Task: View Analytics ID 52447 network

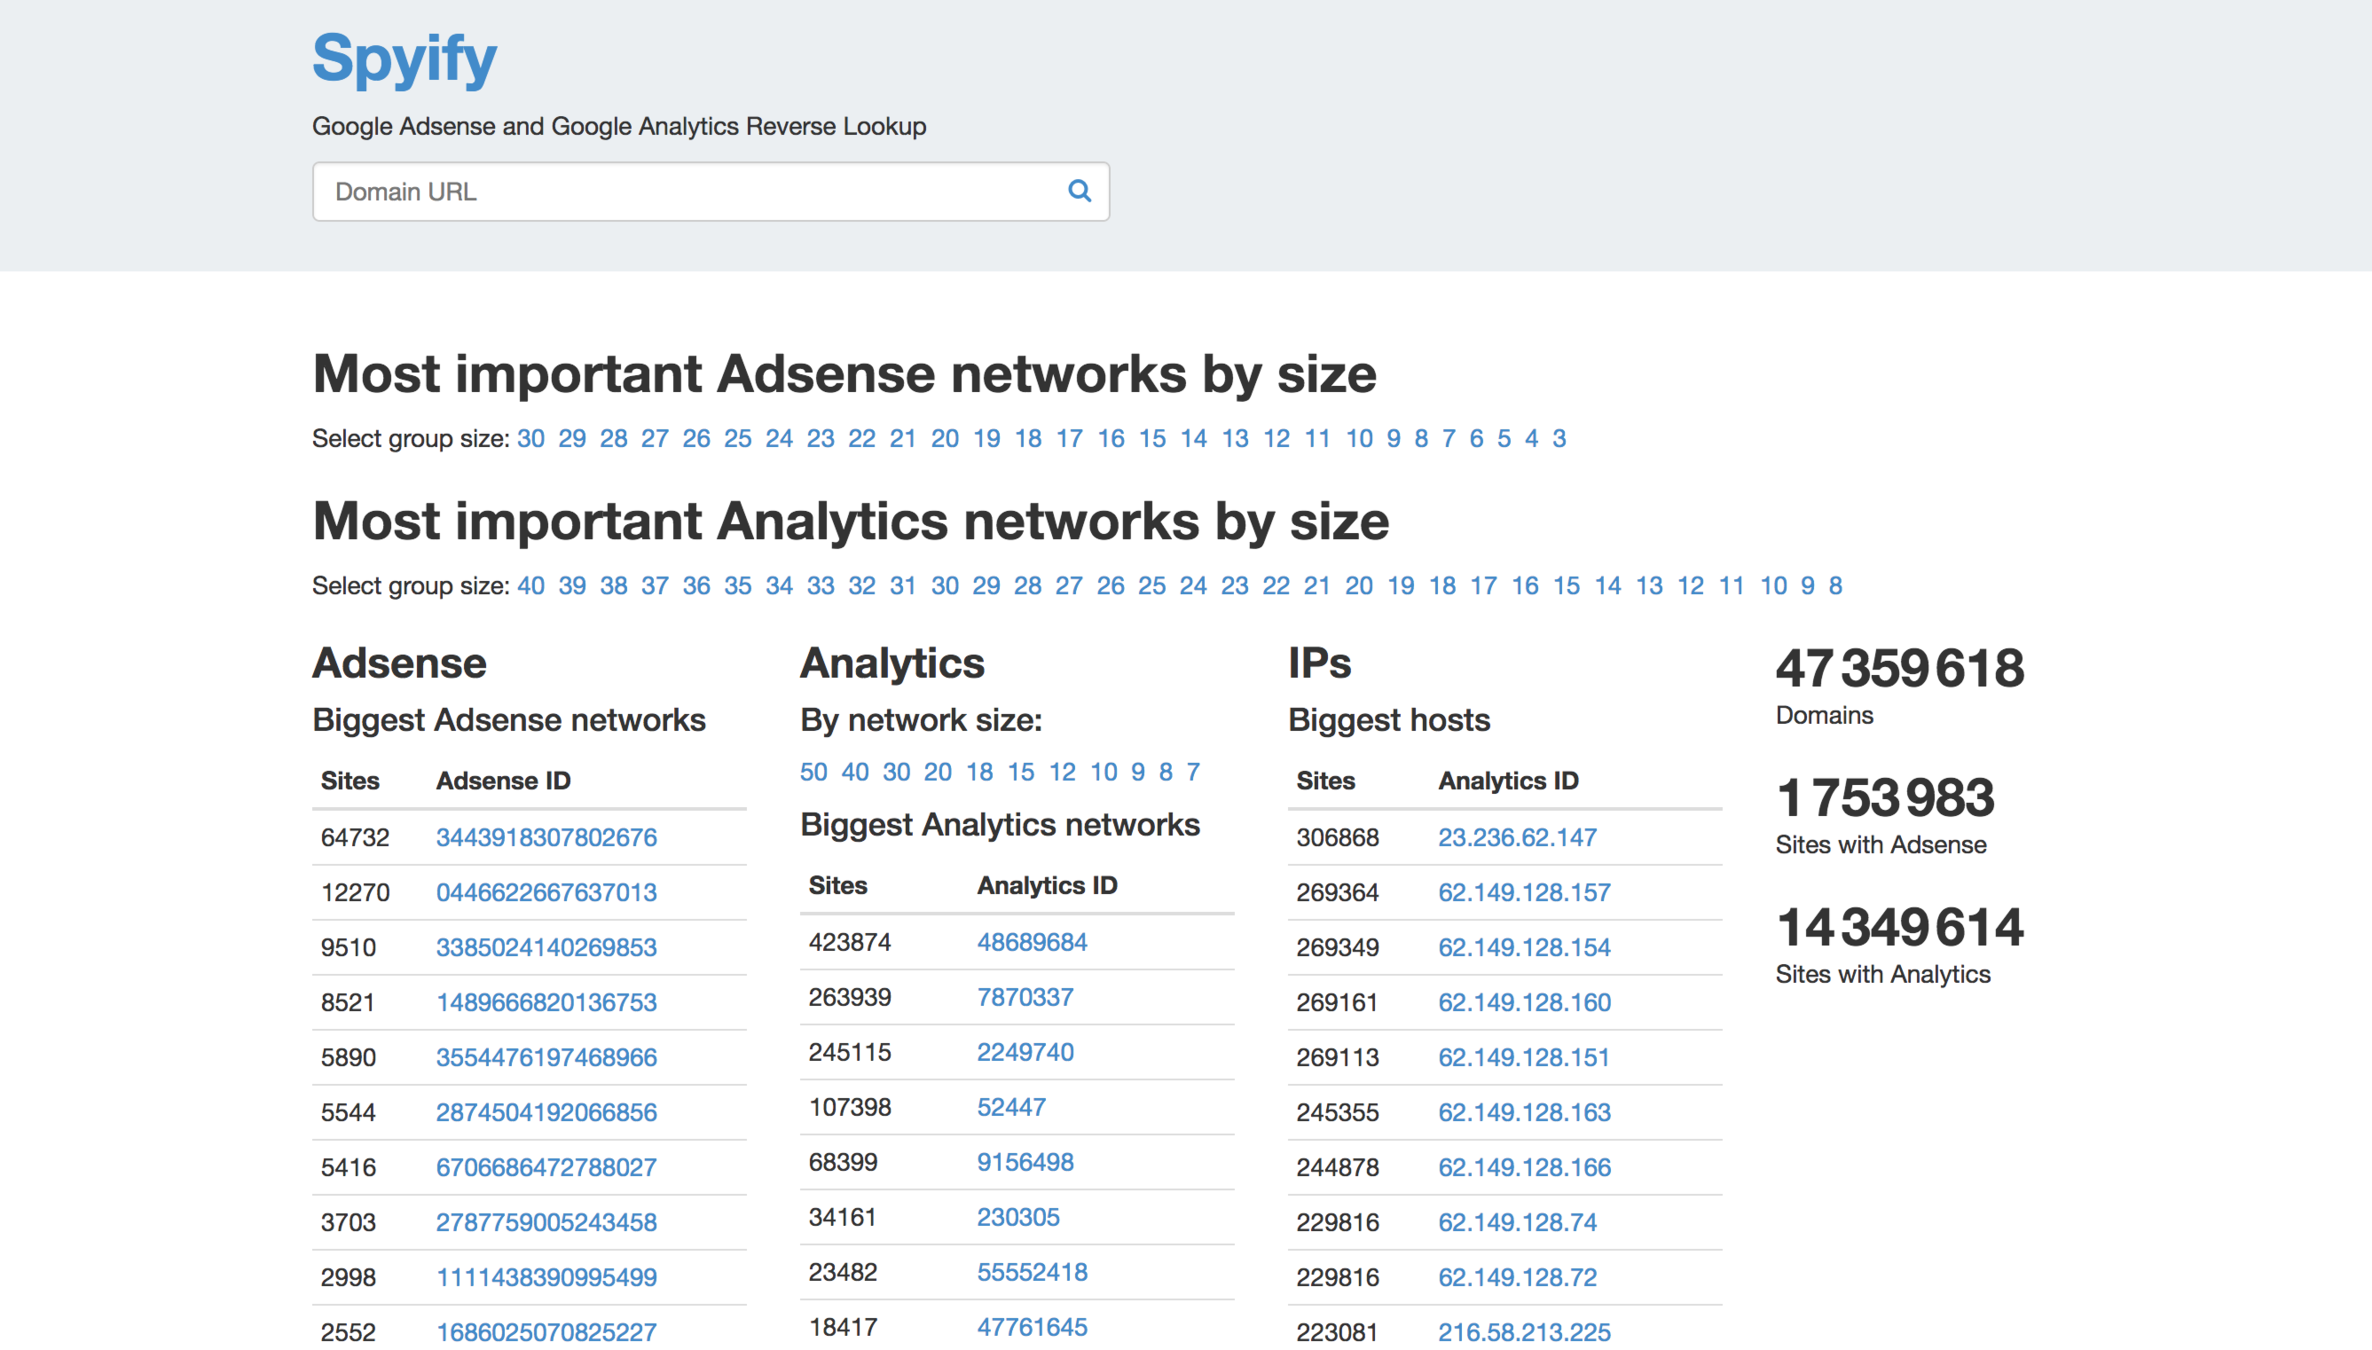Action: (x=1011, y=1107)
